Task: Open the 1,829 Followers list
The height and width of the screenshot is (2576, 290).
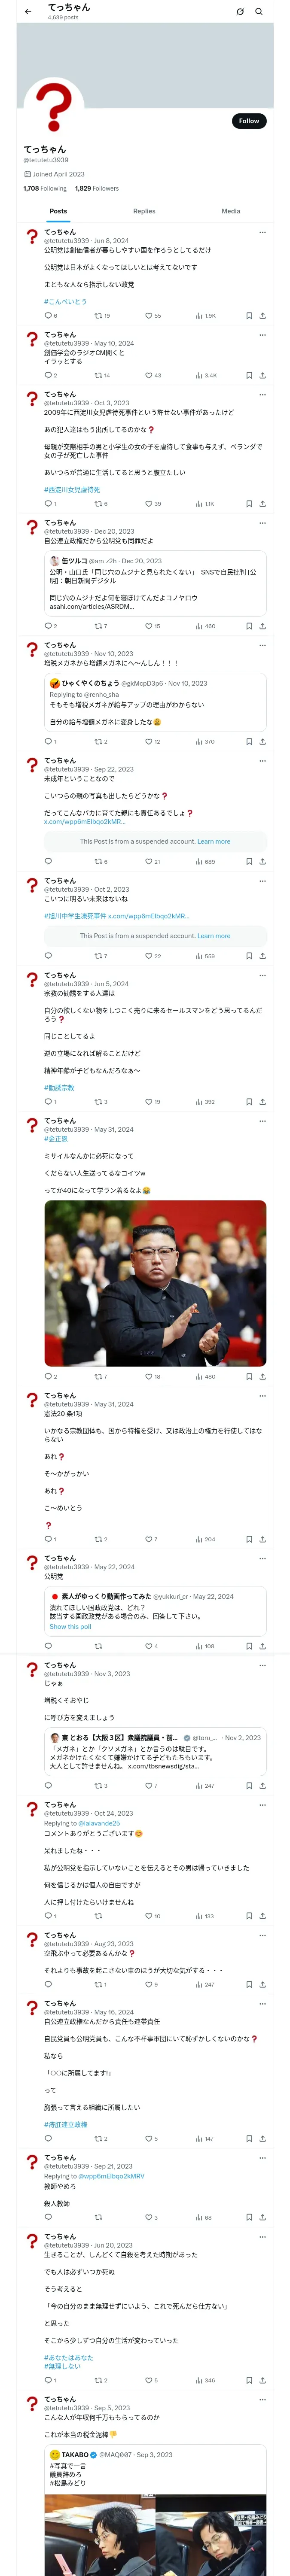Action: (x=97, y=188)
